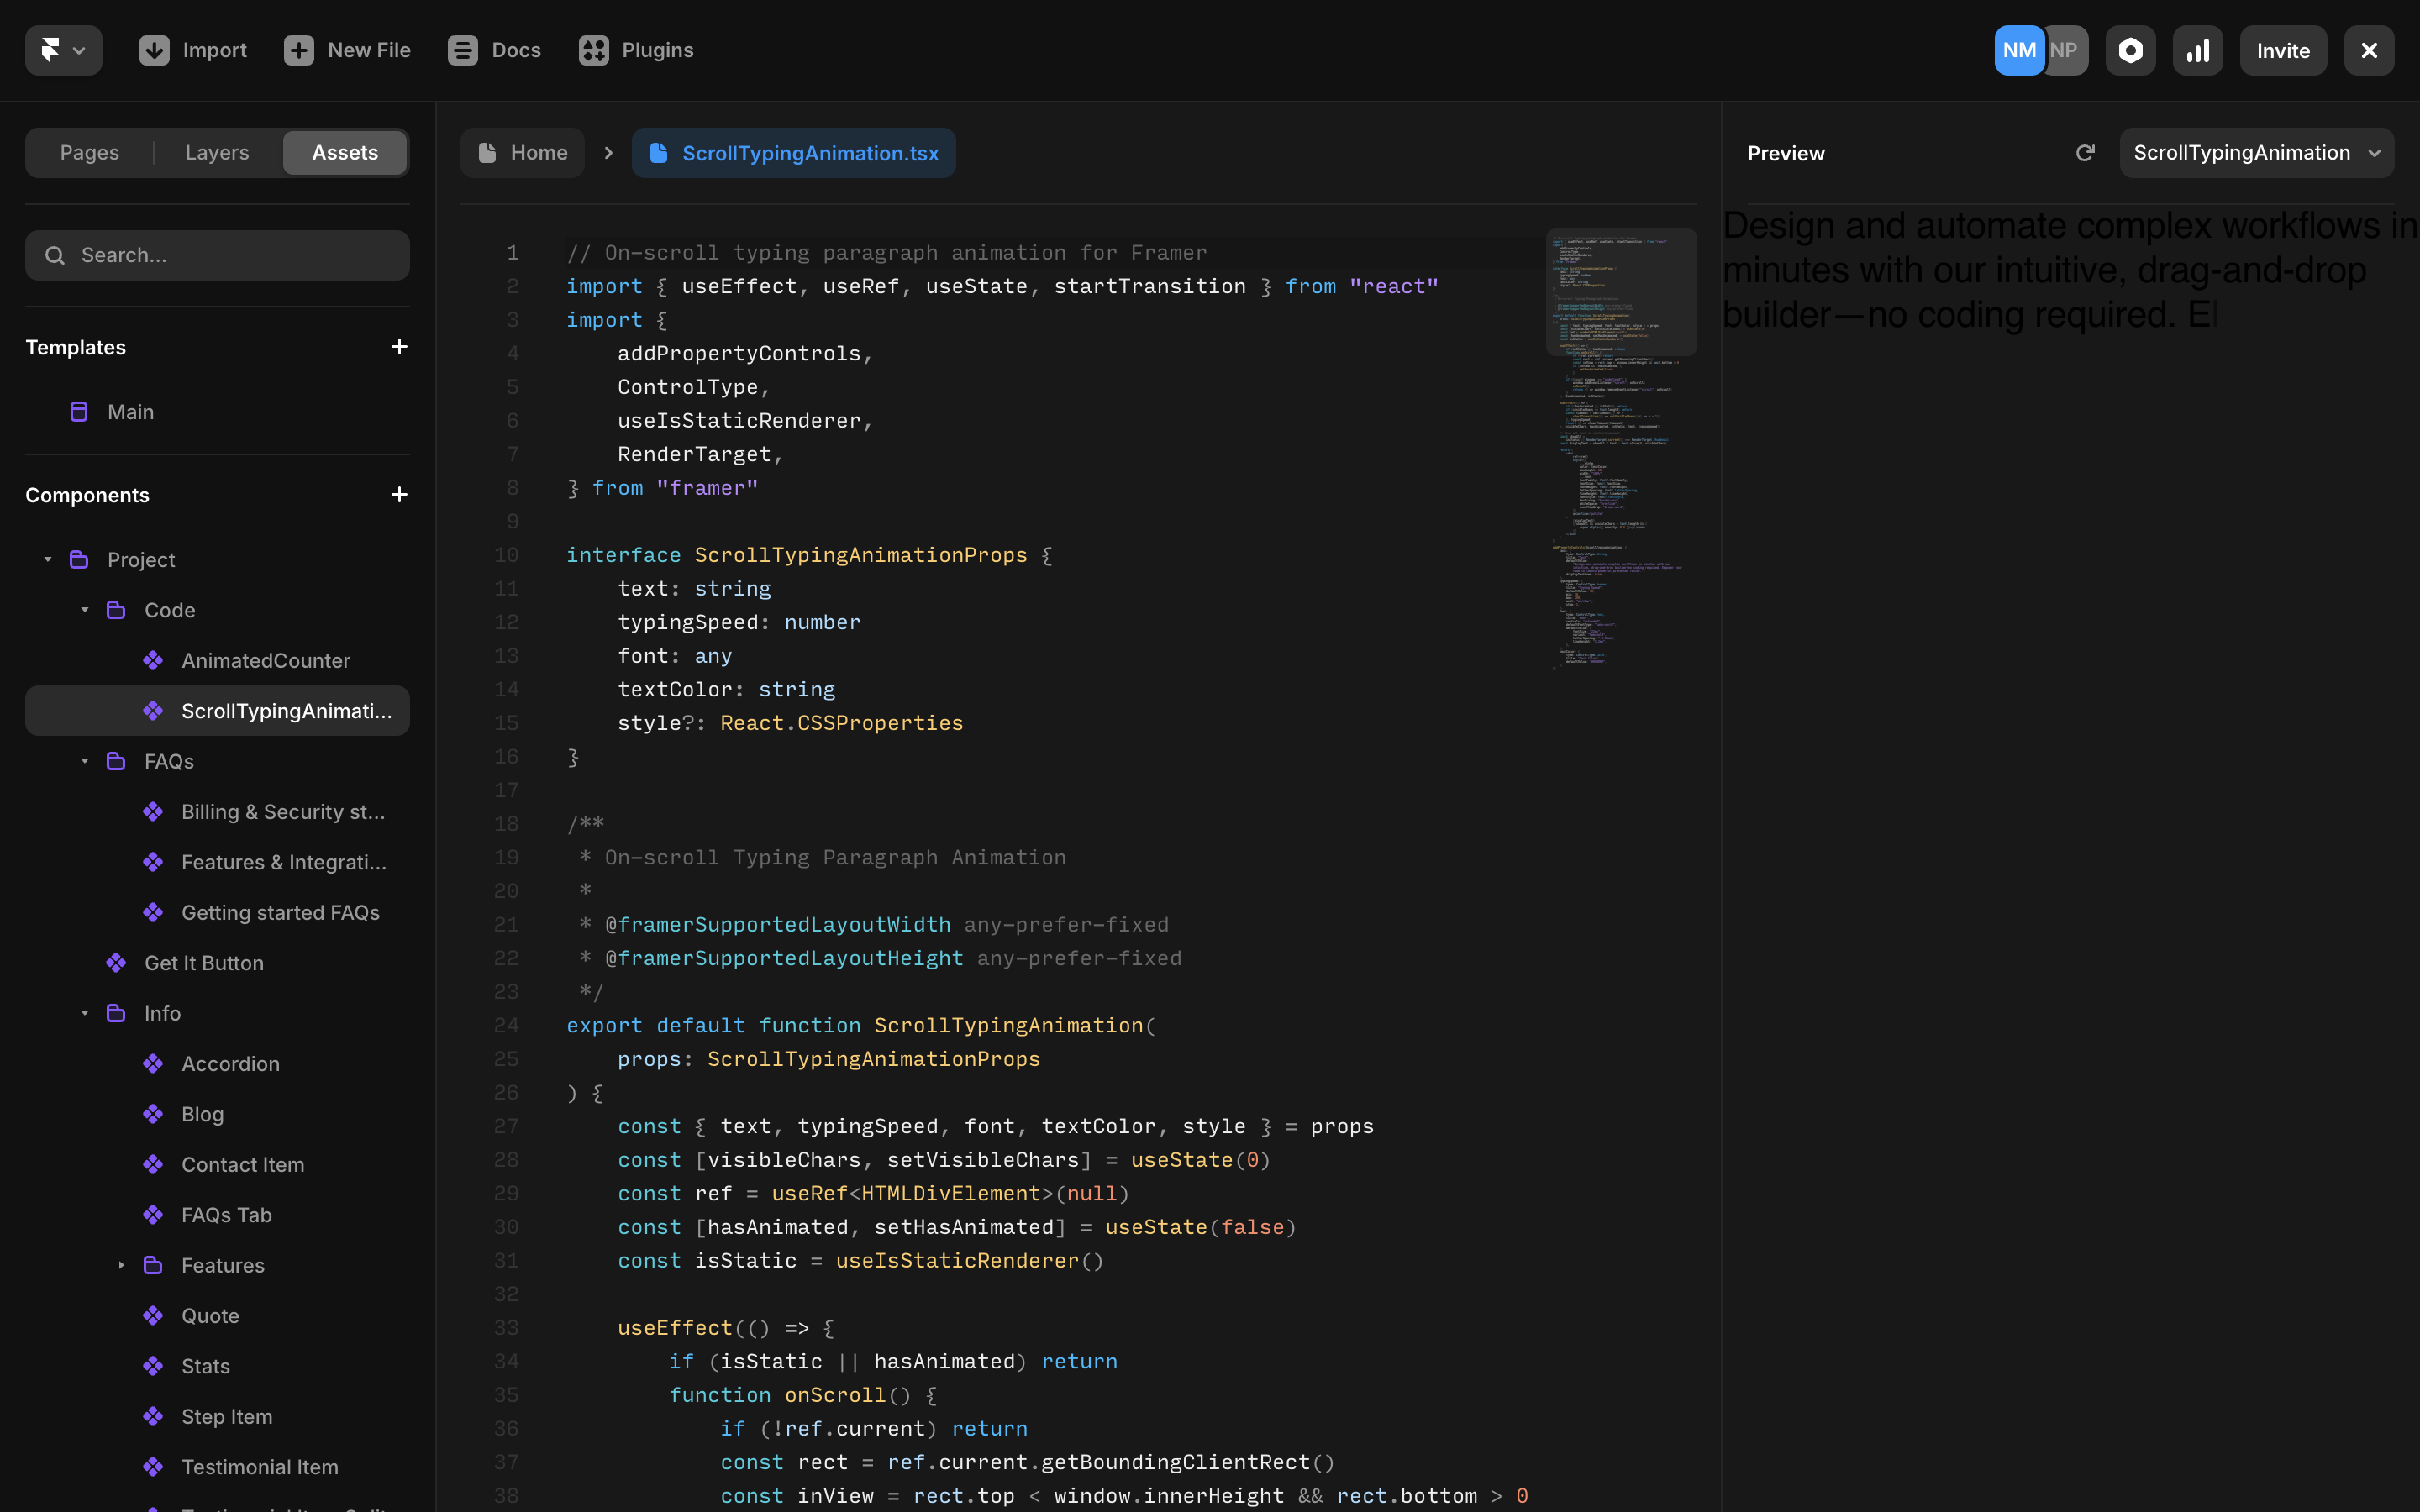The width and height of the screenshot is (2420, 1512).
Task: Click the hexagon settings icon
Action: click(2130, 50)
